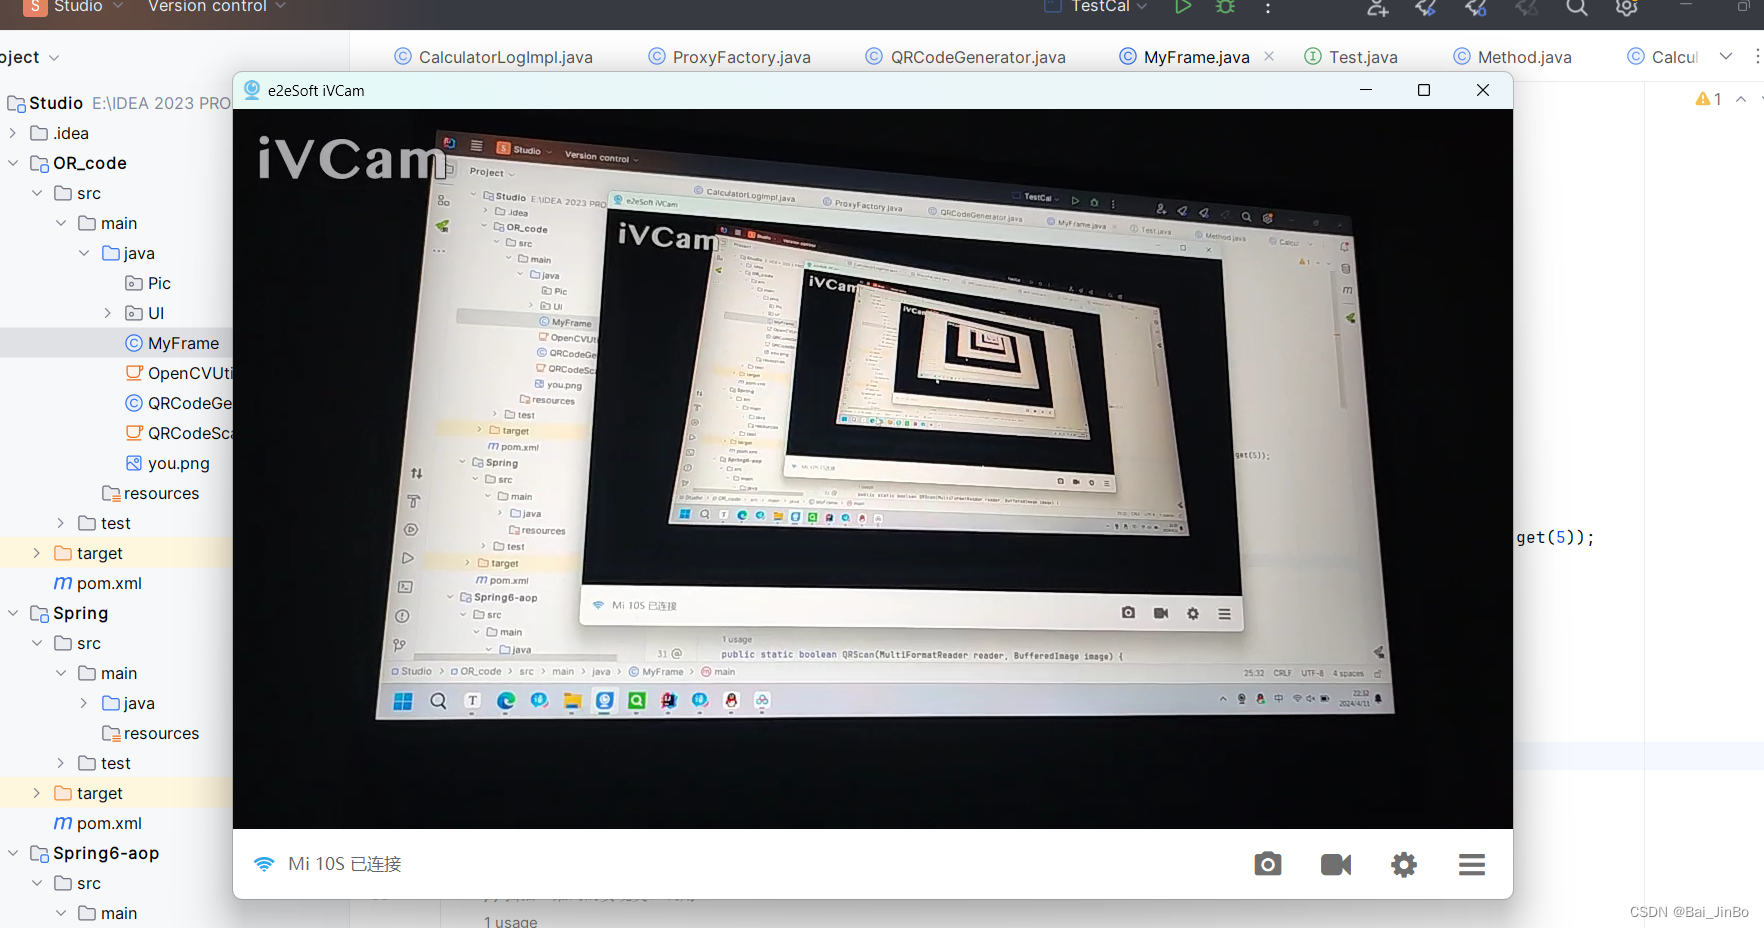Image resolution: width=1764 pixels, height=928 pixels.
Task: Jump to previous highlighted problem via the up arrow
Action: pos(1741,99)
